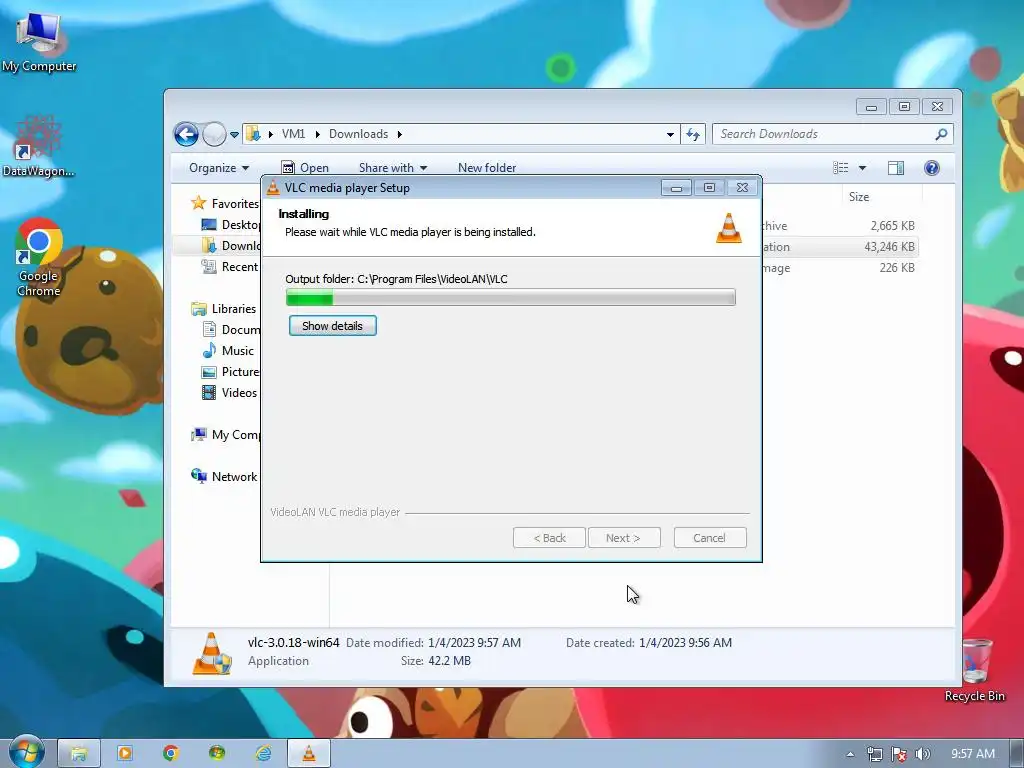Viewport: 1024px width, 768px height.
Task: Switch to VLC setup taskbar button
Action: 309,754
